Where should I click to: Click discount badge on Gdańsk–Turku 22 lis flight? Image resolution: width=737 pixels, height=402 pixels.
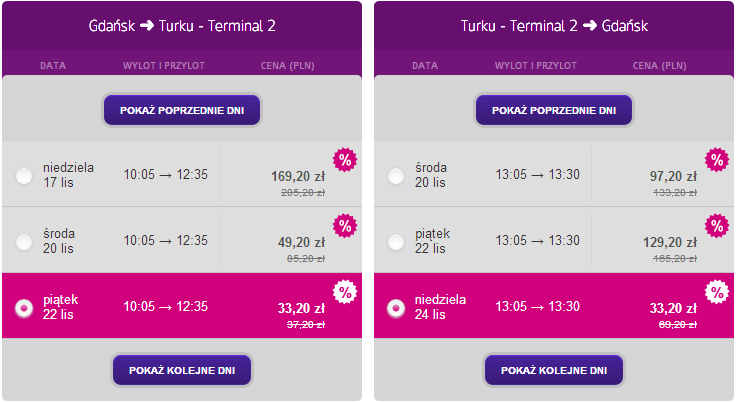[345, 292]
